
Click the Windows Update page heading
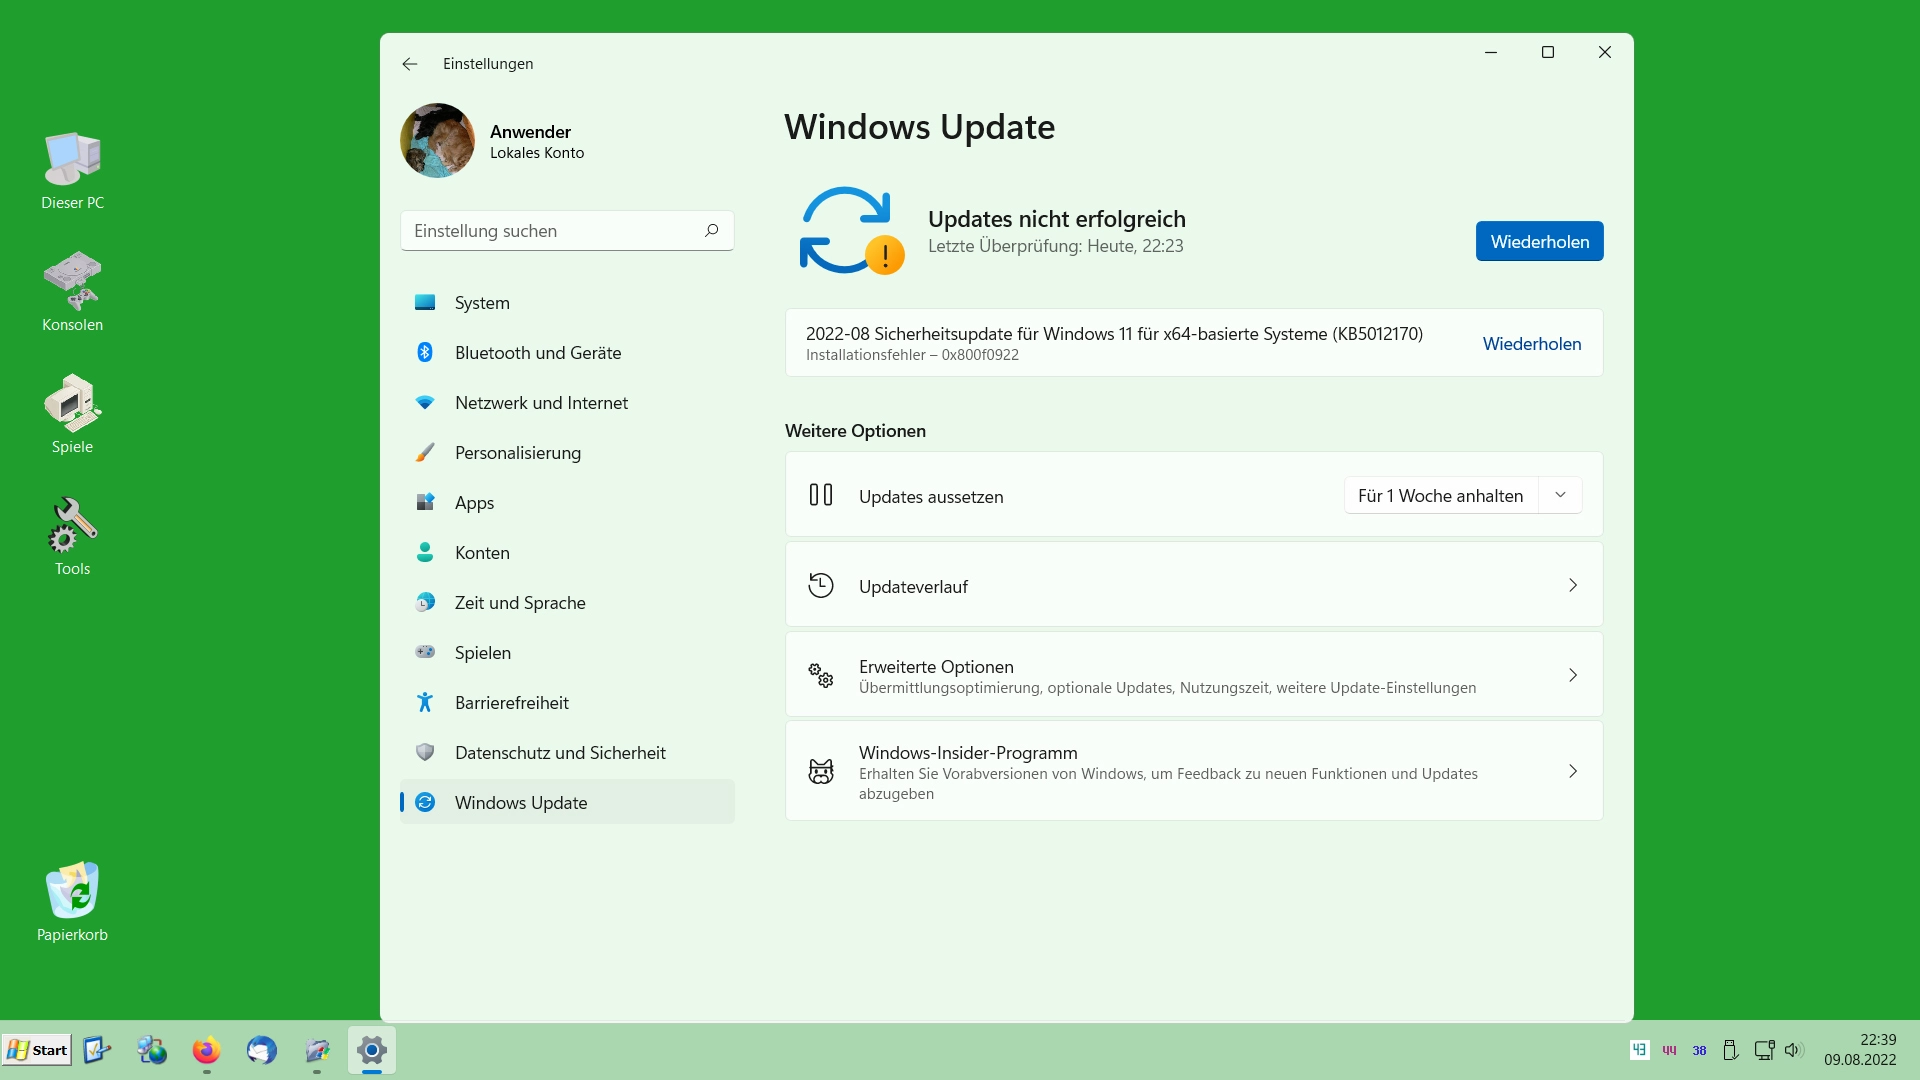(919, 127)
